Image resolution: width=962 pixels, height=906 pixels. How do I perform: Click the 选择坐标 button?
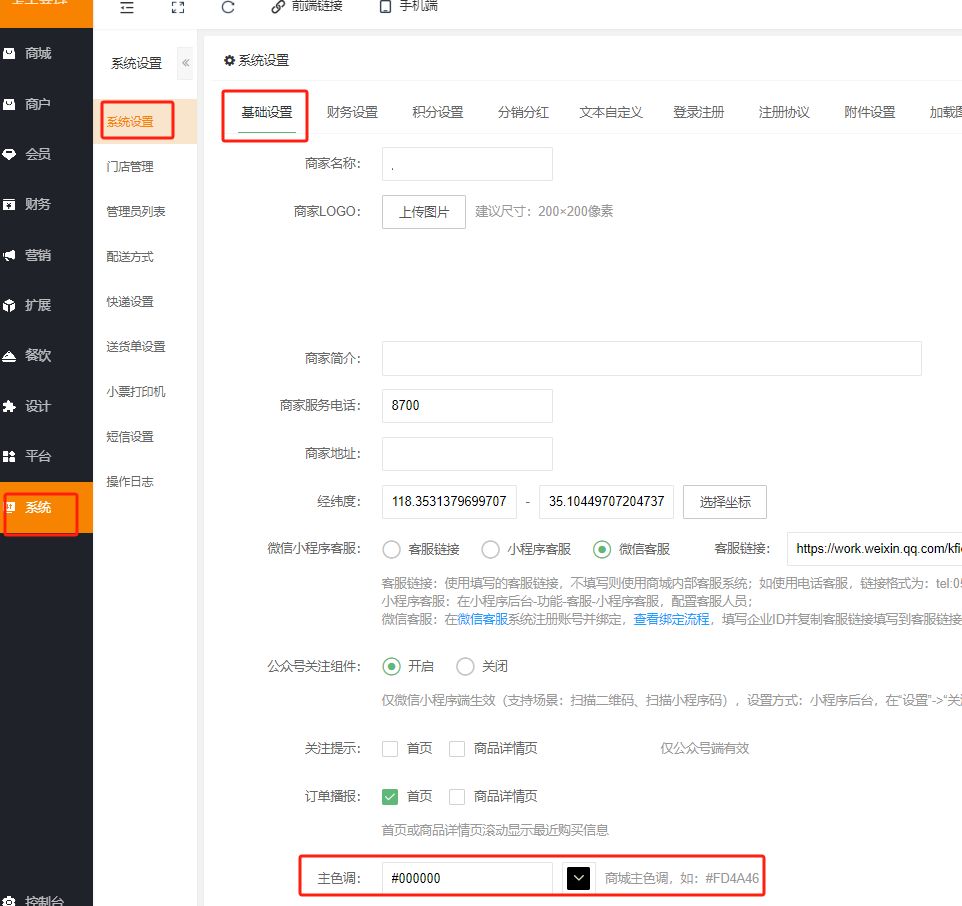coord(724,501)
